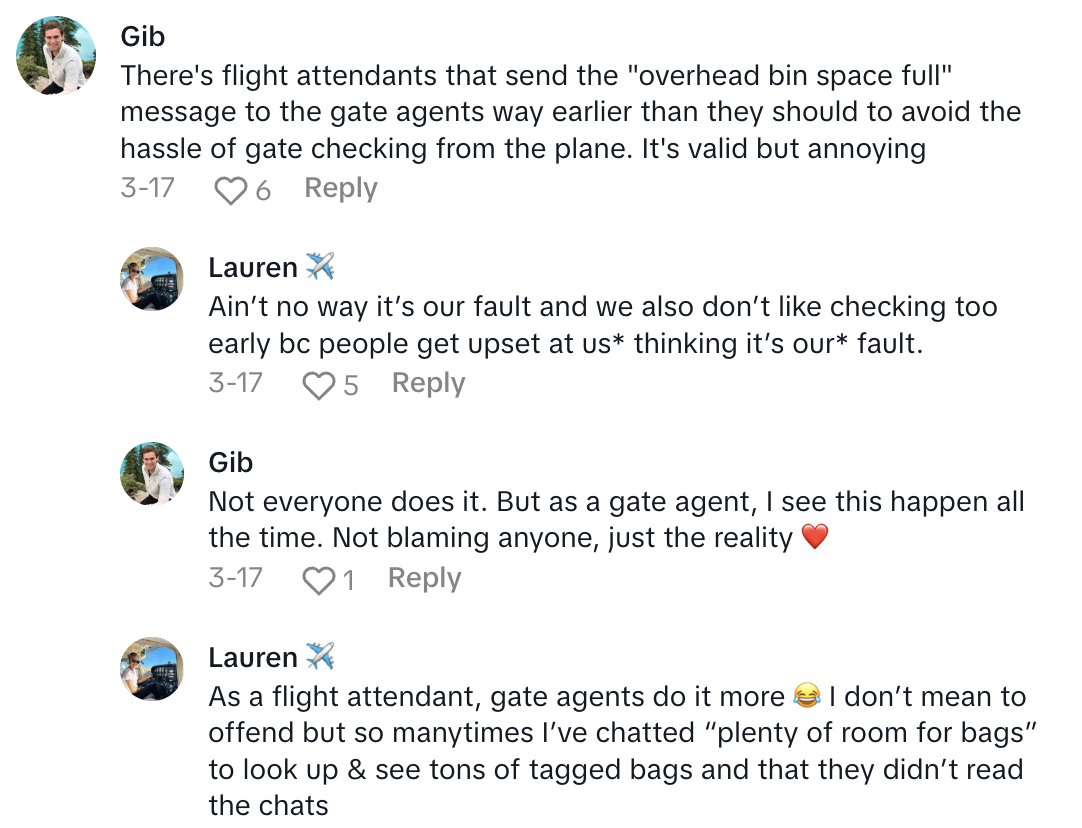
Task: Click the laughing emoji in Lauren's comment
Action: 805,697
